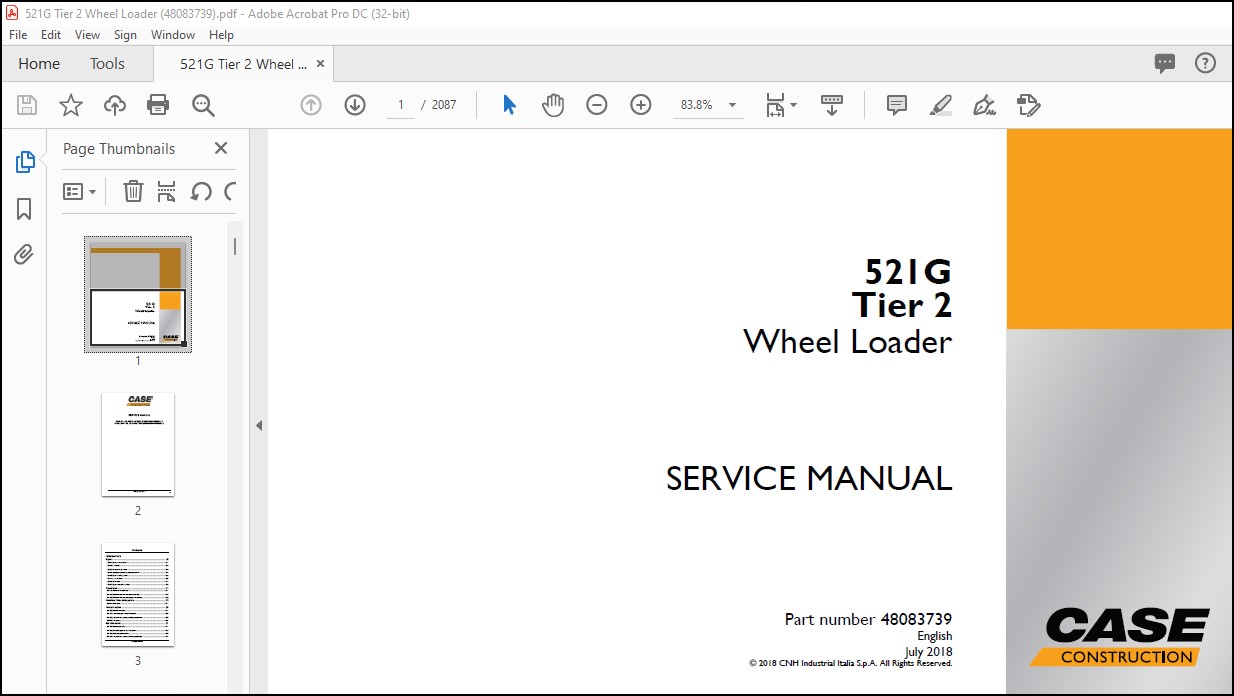1234x696 pixels.
Task: Delete selected page with trash icon
Action: 133,191
